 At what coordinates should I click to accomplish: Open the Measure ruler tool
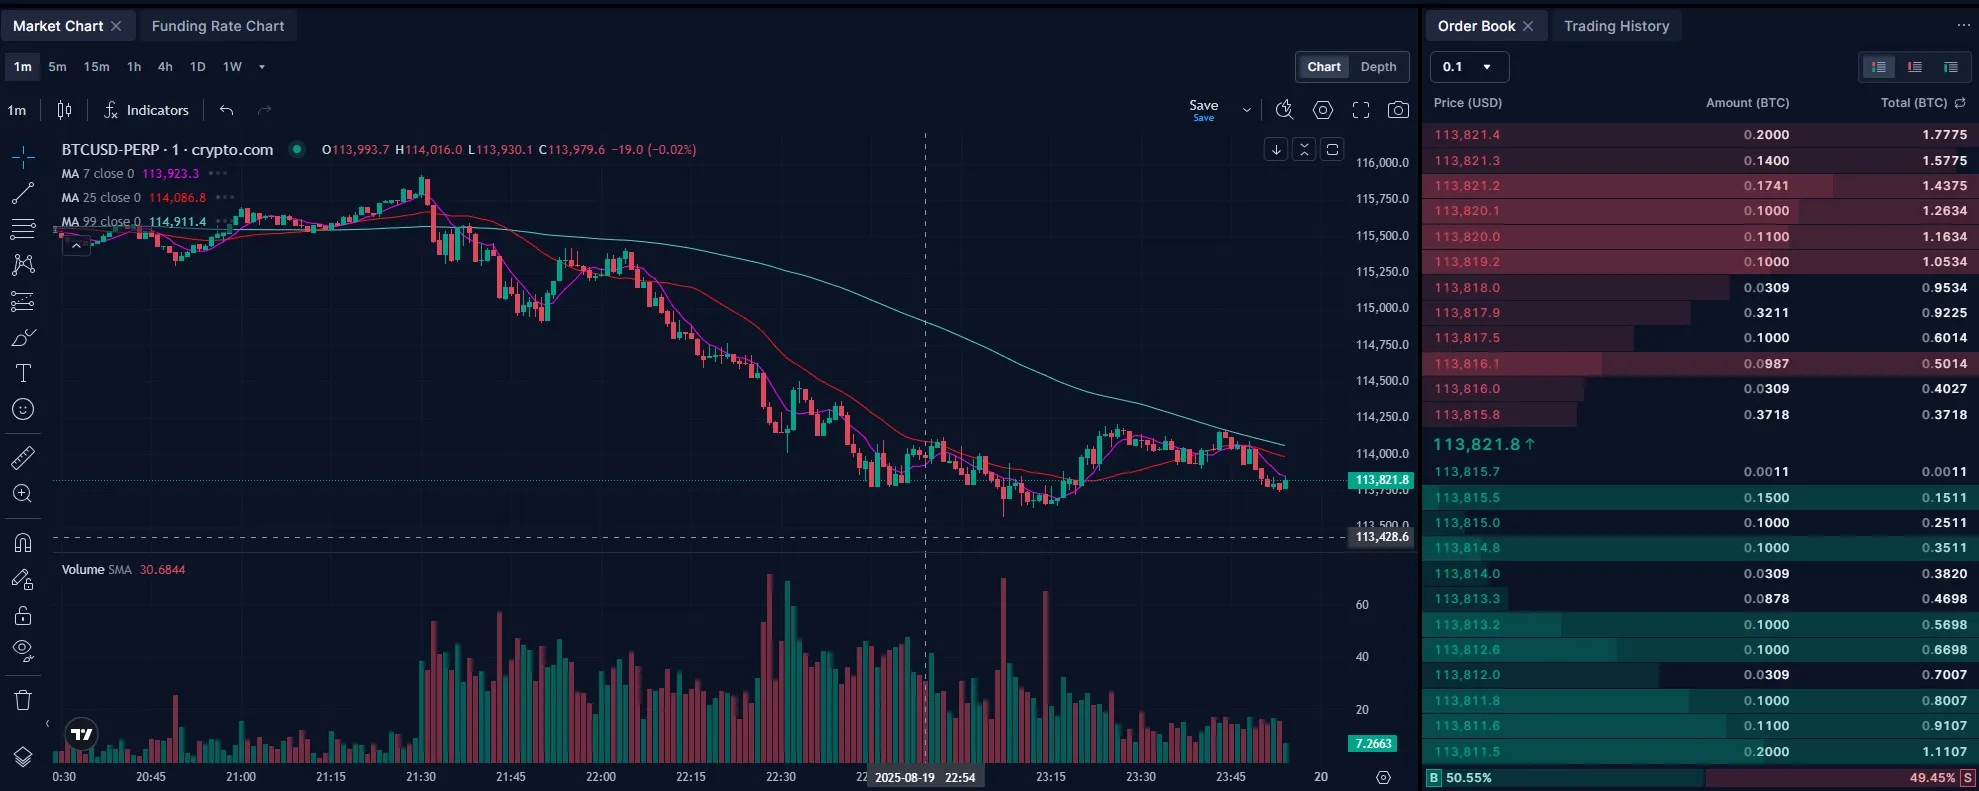tap(23, 458)
